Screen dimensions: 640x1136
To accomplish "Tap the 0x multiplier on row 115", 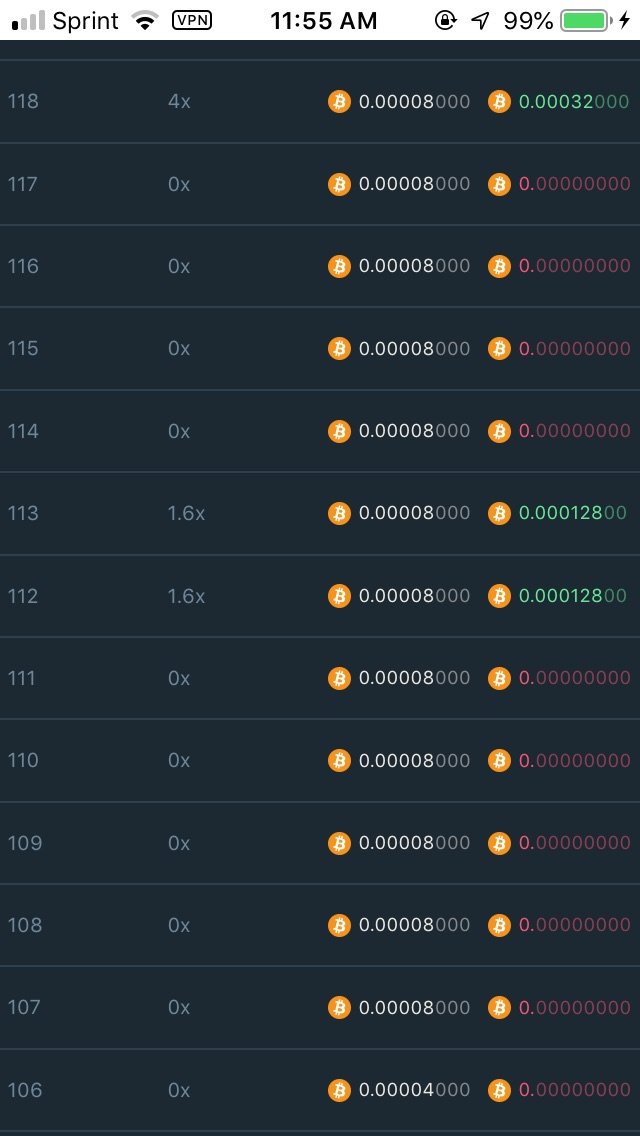I will 179,348.
